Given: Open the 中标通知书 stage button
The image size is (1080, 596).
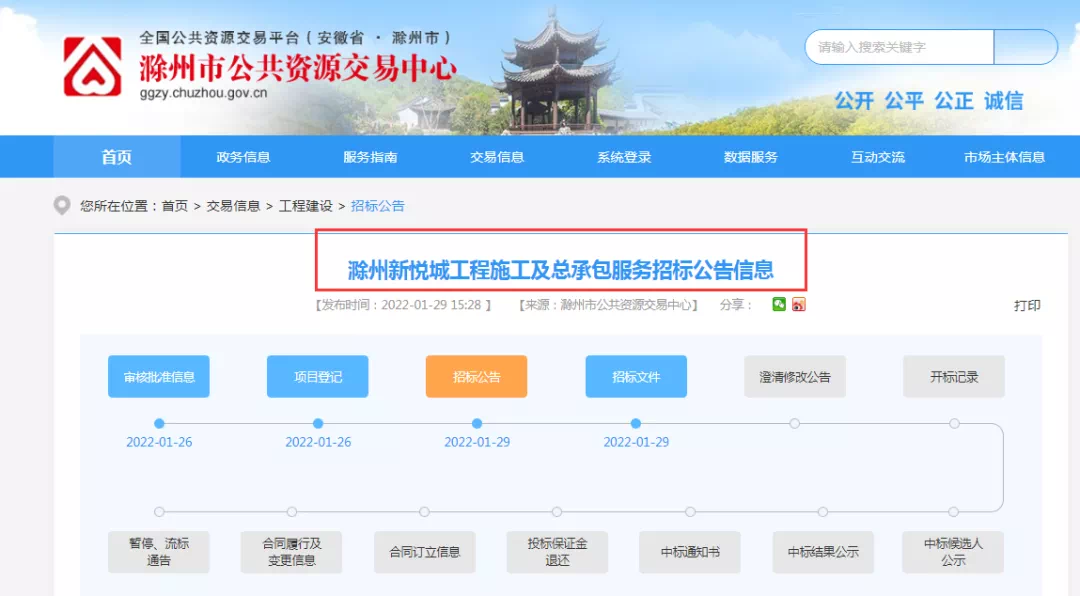Looking at the screenshot, I should (690, 552).
